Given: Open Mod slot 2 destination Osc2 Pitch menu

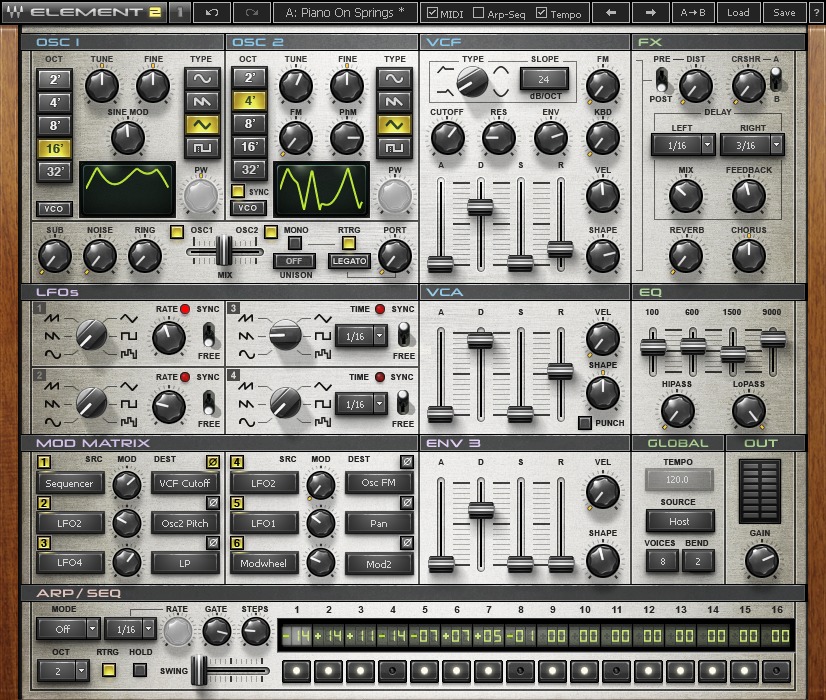Looking at the screenshot, I should (x=185, y=524).
